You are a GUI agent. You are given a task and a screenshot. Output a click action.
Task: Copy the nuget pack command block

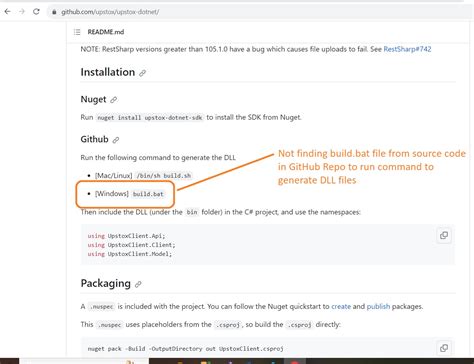444,348
